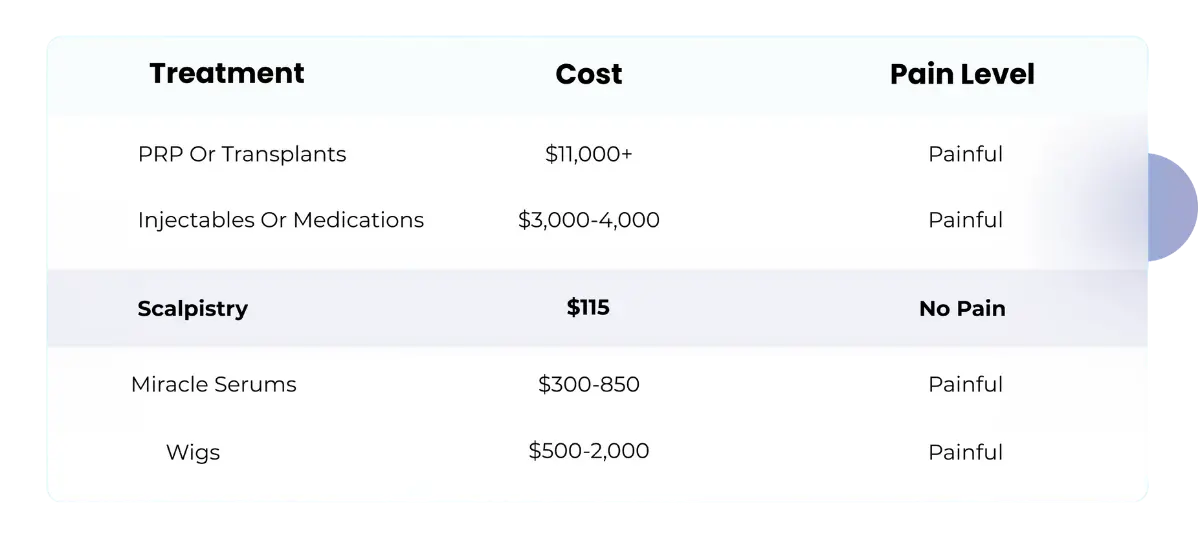Select the No Pain cell
This screenshot has height=560, width=1200.
pos(962,309)
